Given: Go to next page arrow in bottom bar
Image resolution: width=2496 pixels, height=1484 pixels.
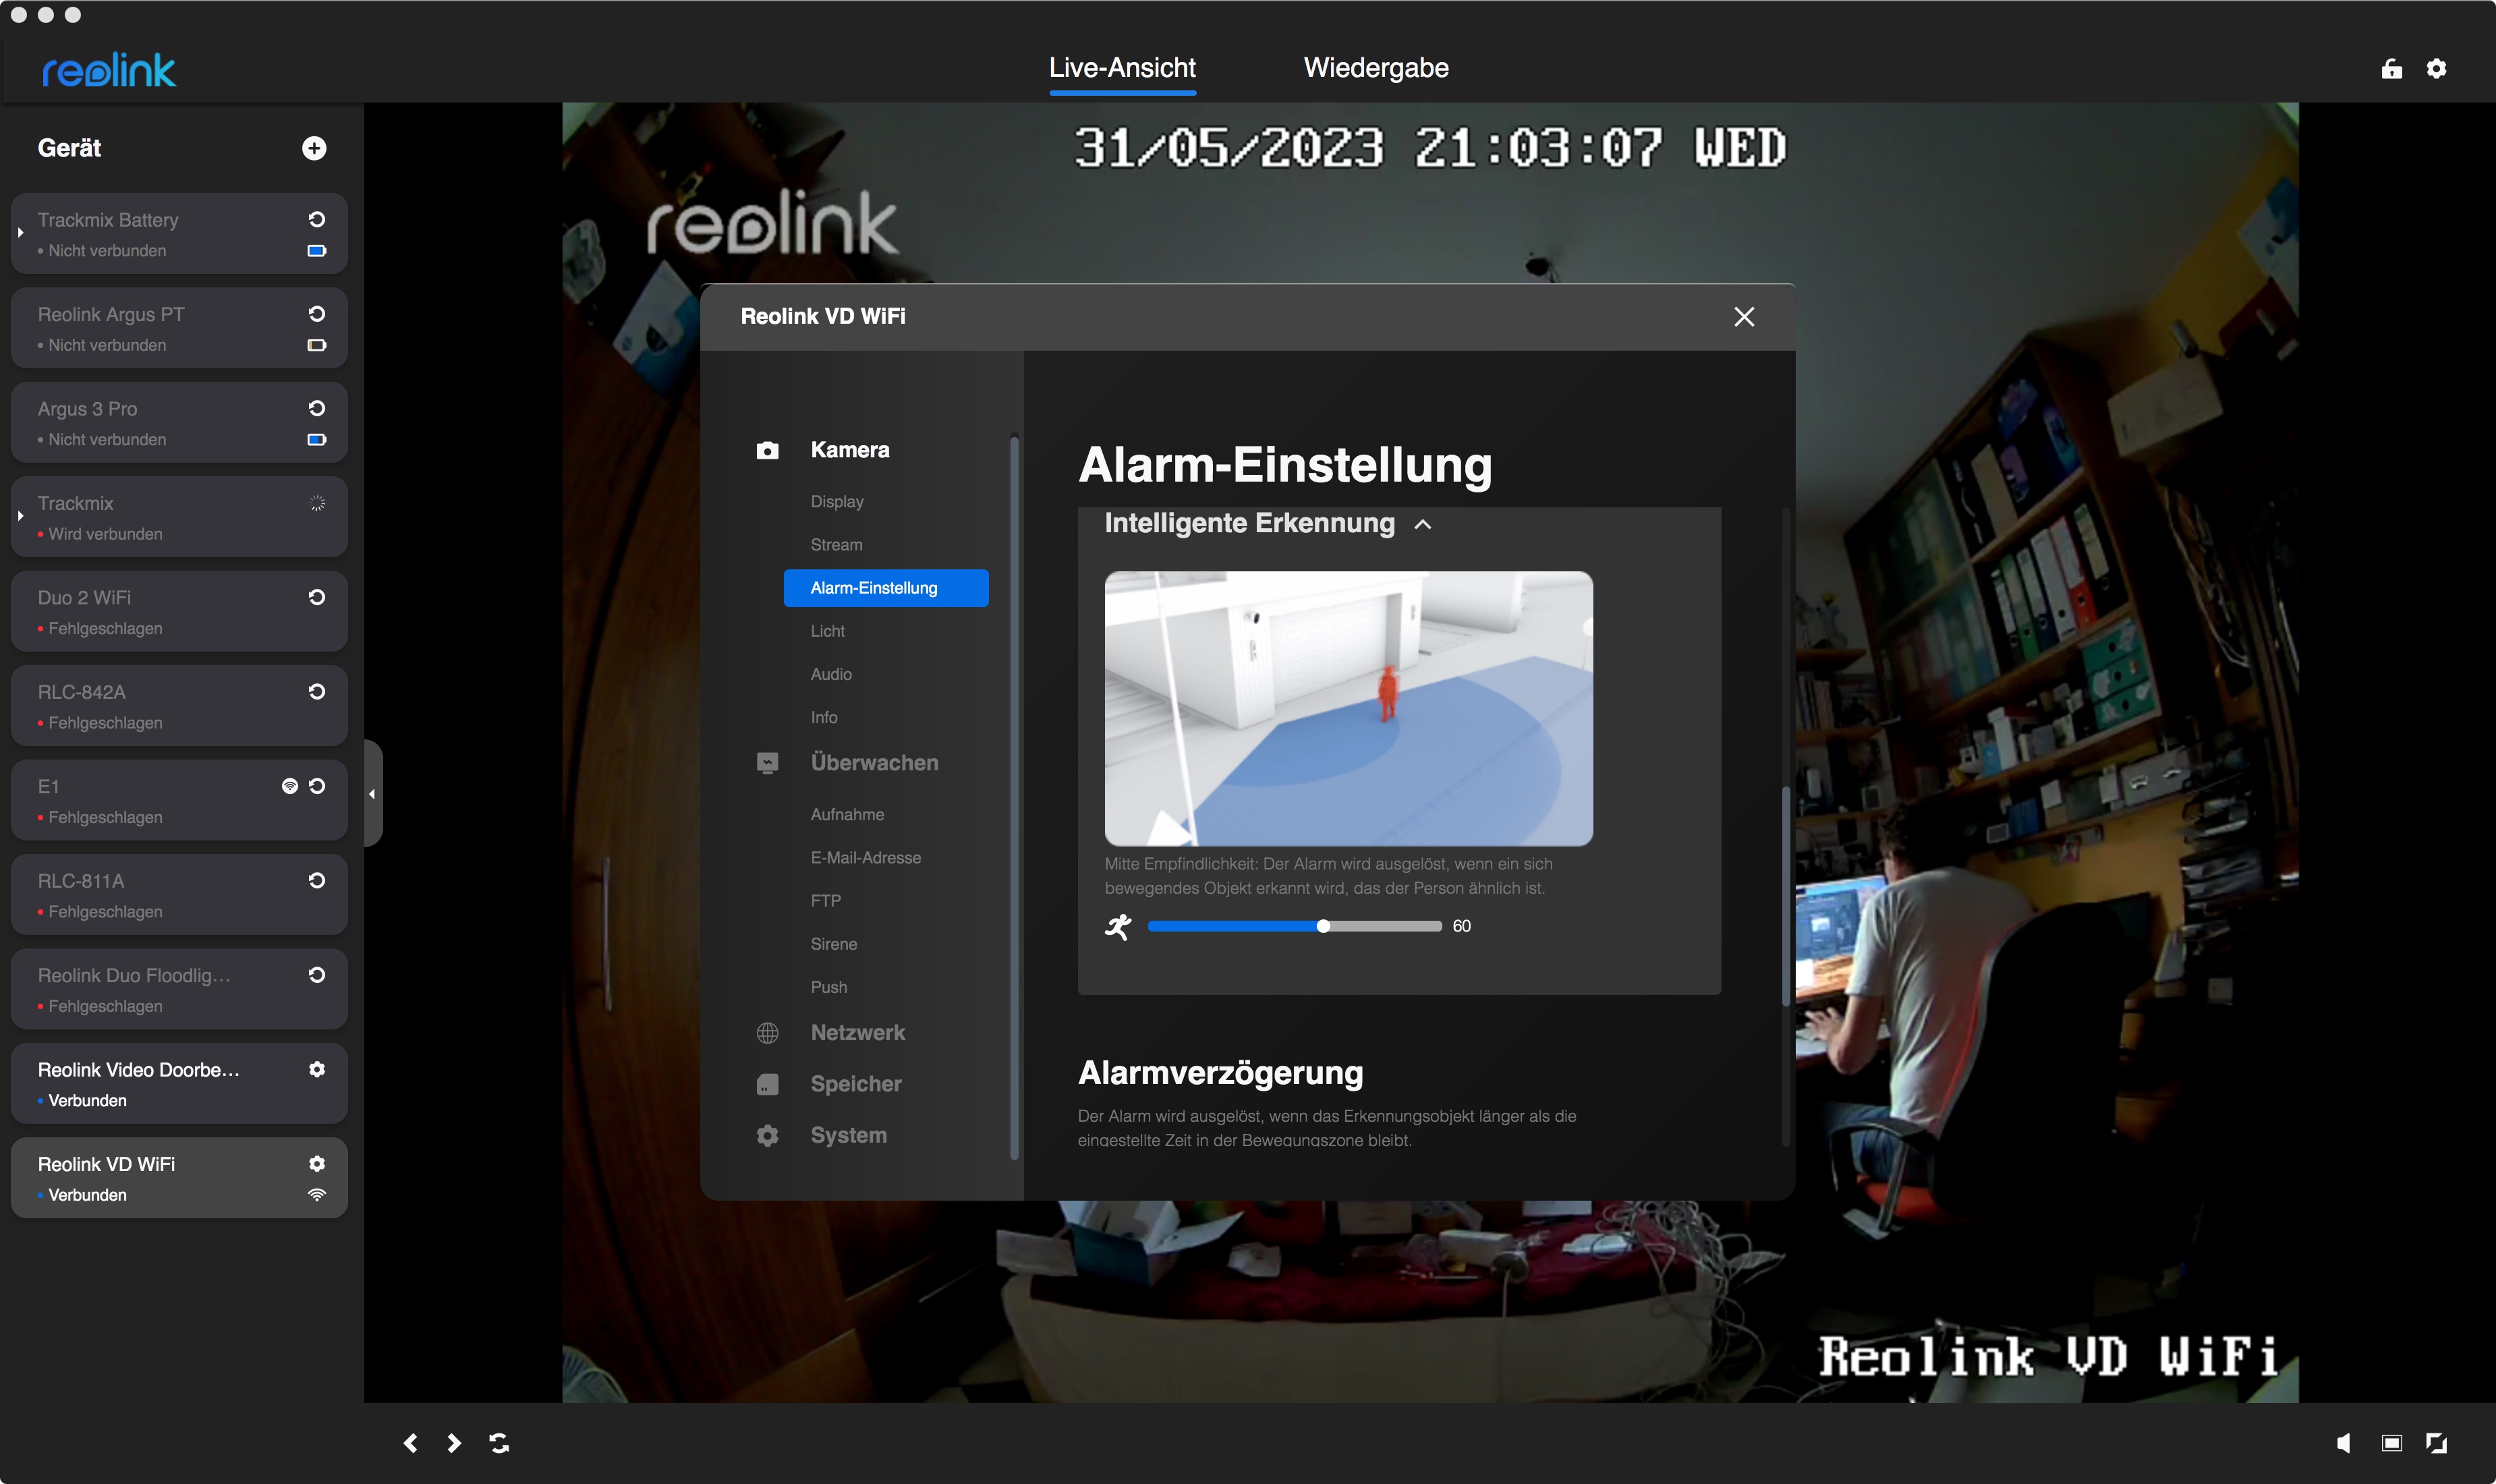Looking at the screenshot, I should (454, 1442).
